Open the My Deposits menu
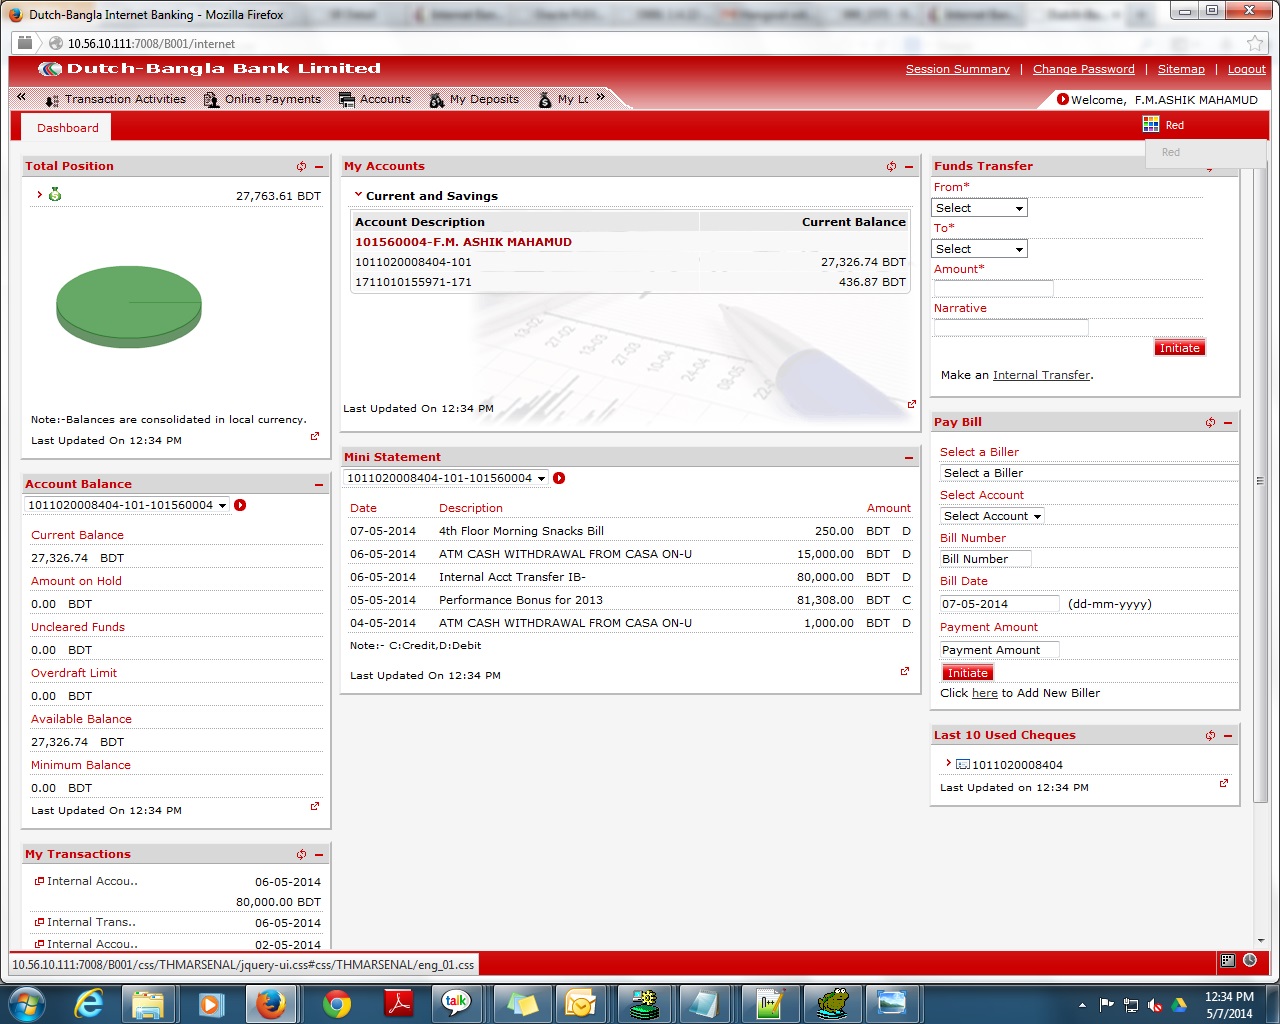Image resolution: width=1280 pixels, height=1024 pixels. point(474,99)
